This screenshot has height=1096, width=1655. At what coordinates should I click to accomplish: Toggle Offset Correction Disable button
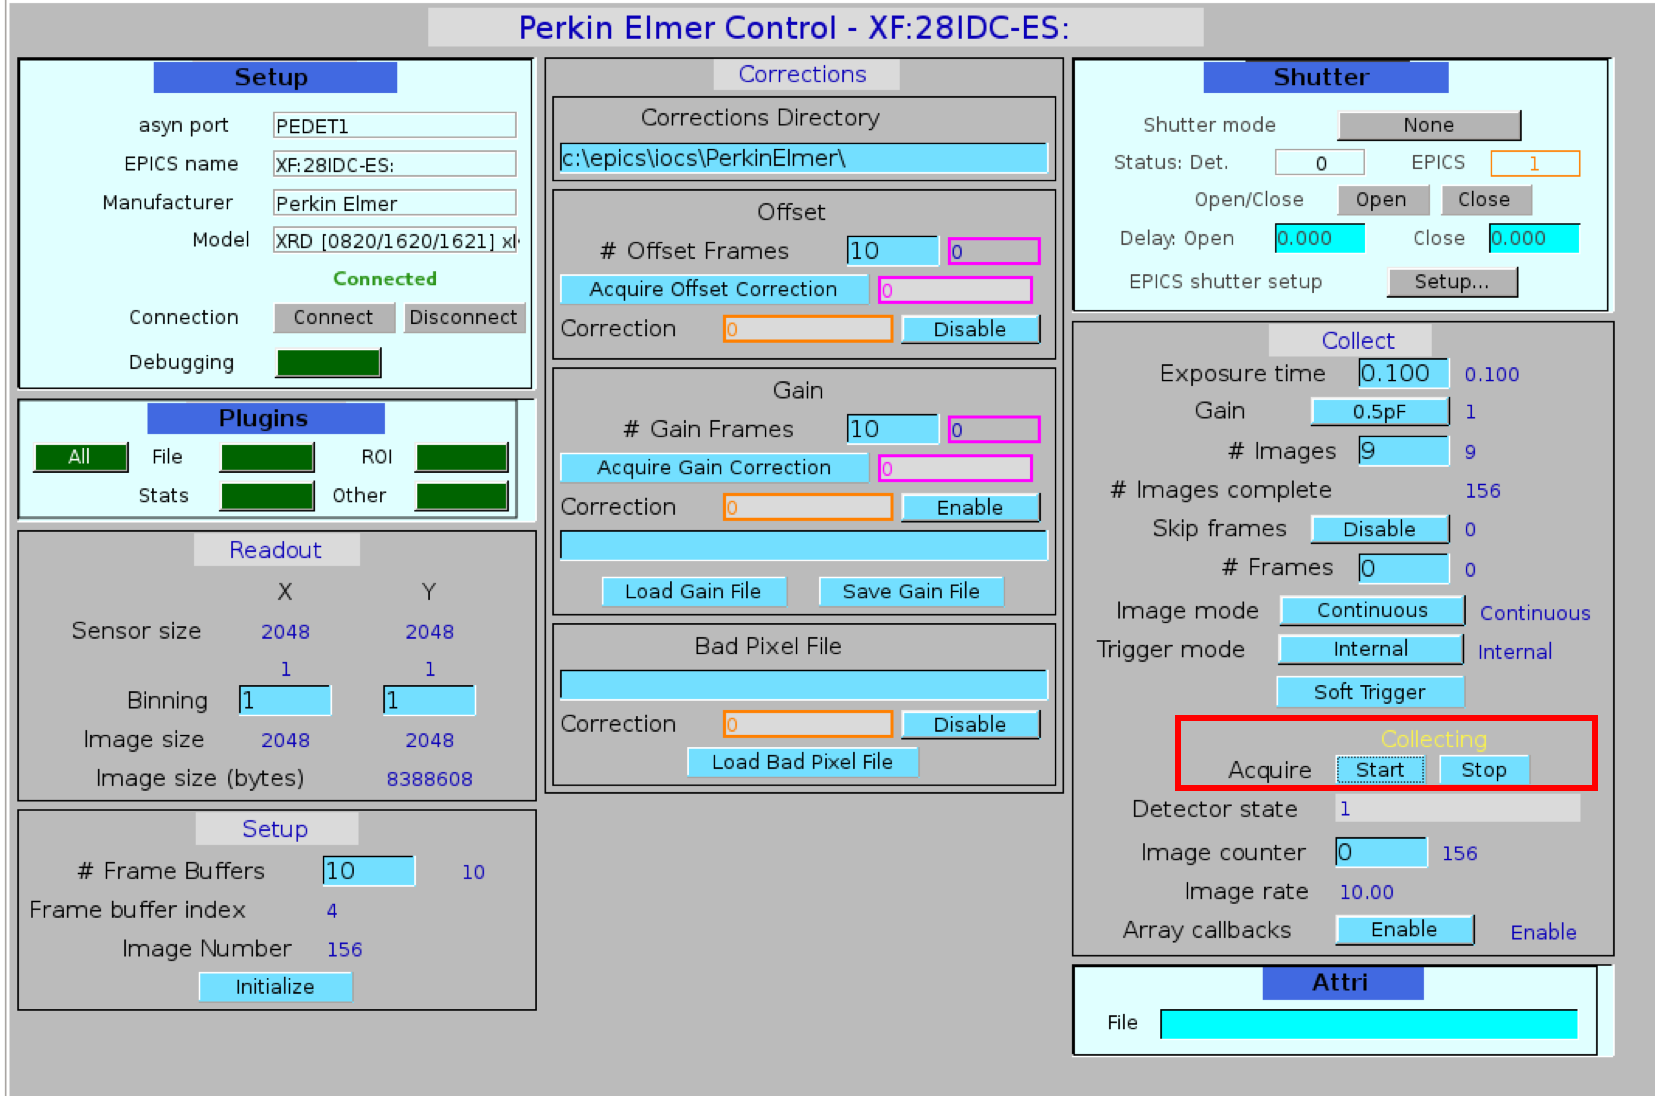970,329
